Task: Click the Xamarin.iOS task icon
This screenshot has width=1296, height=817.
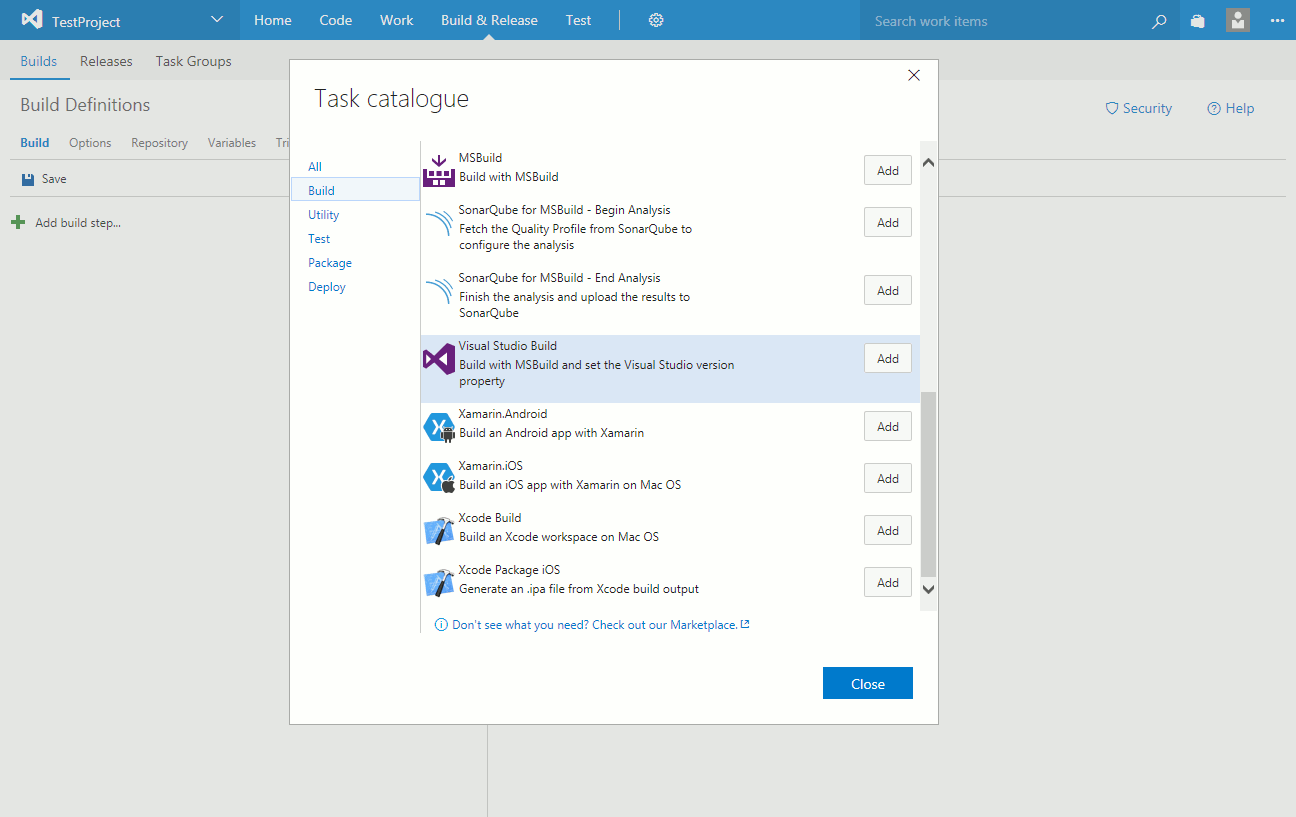Action: [439, 478]
